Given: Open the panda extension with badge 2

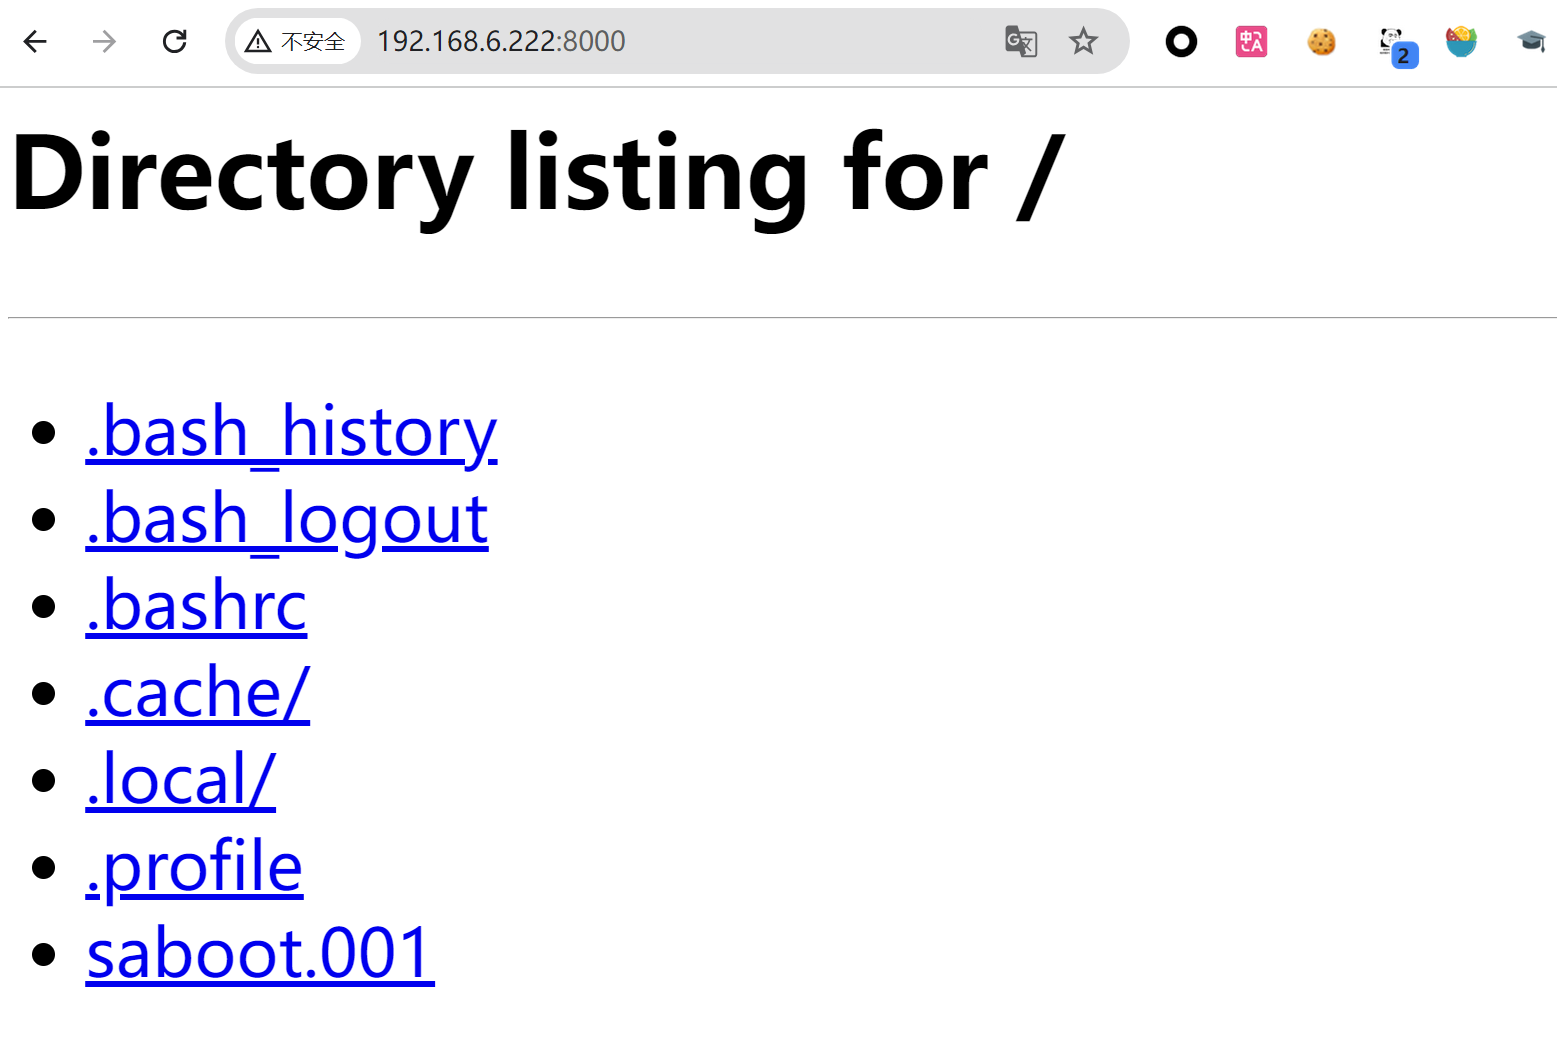Looking at the screenshot, I should [x=1397, y=45].
